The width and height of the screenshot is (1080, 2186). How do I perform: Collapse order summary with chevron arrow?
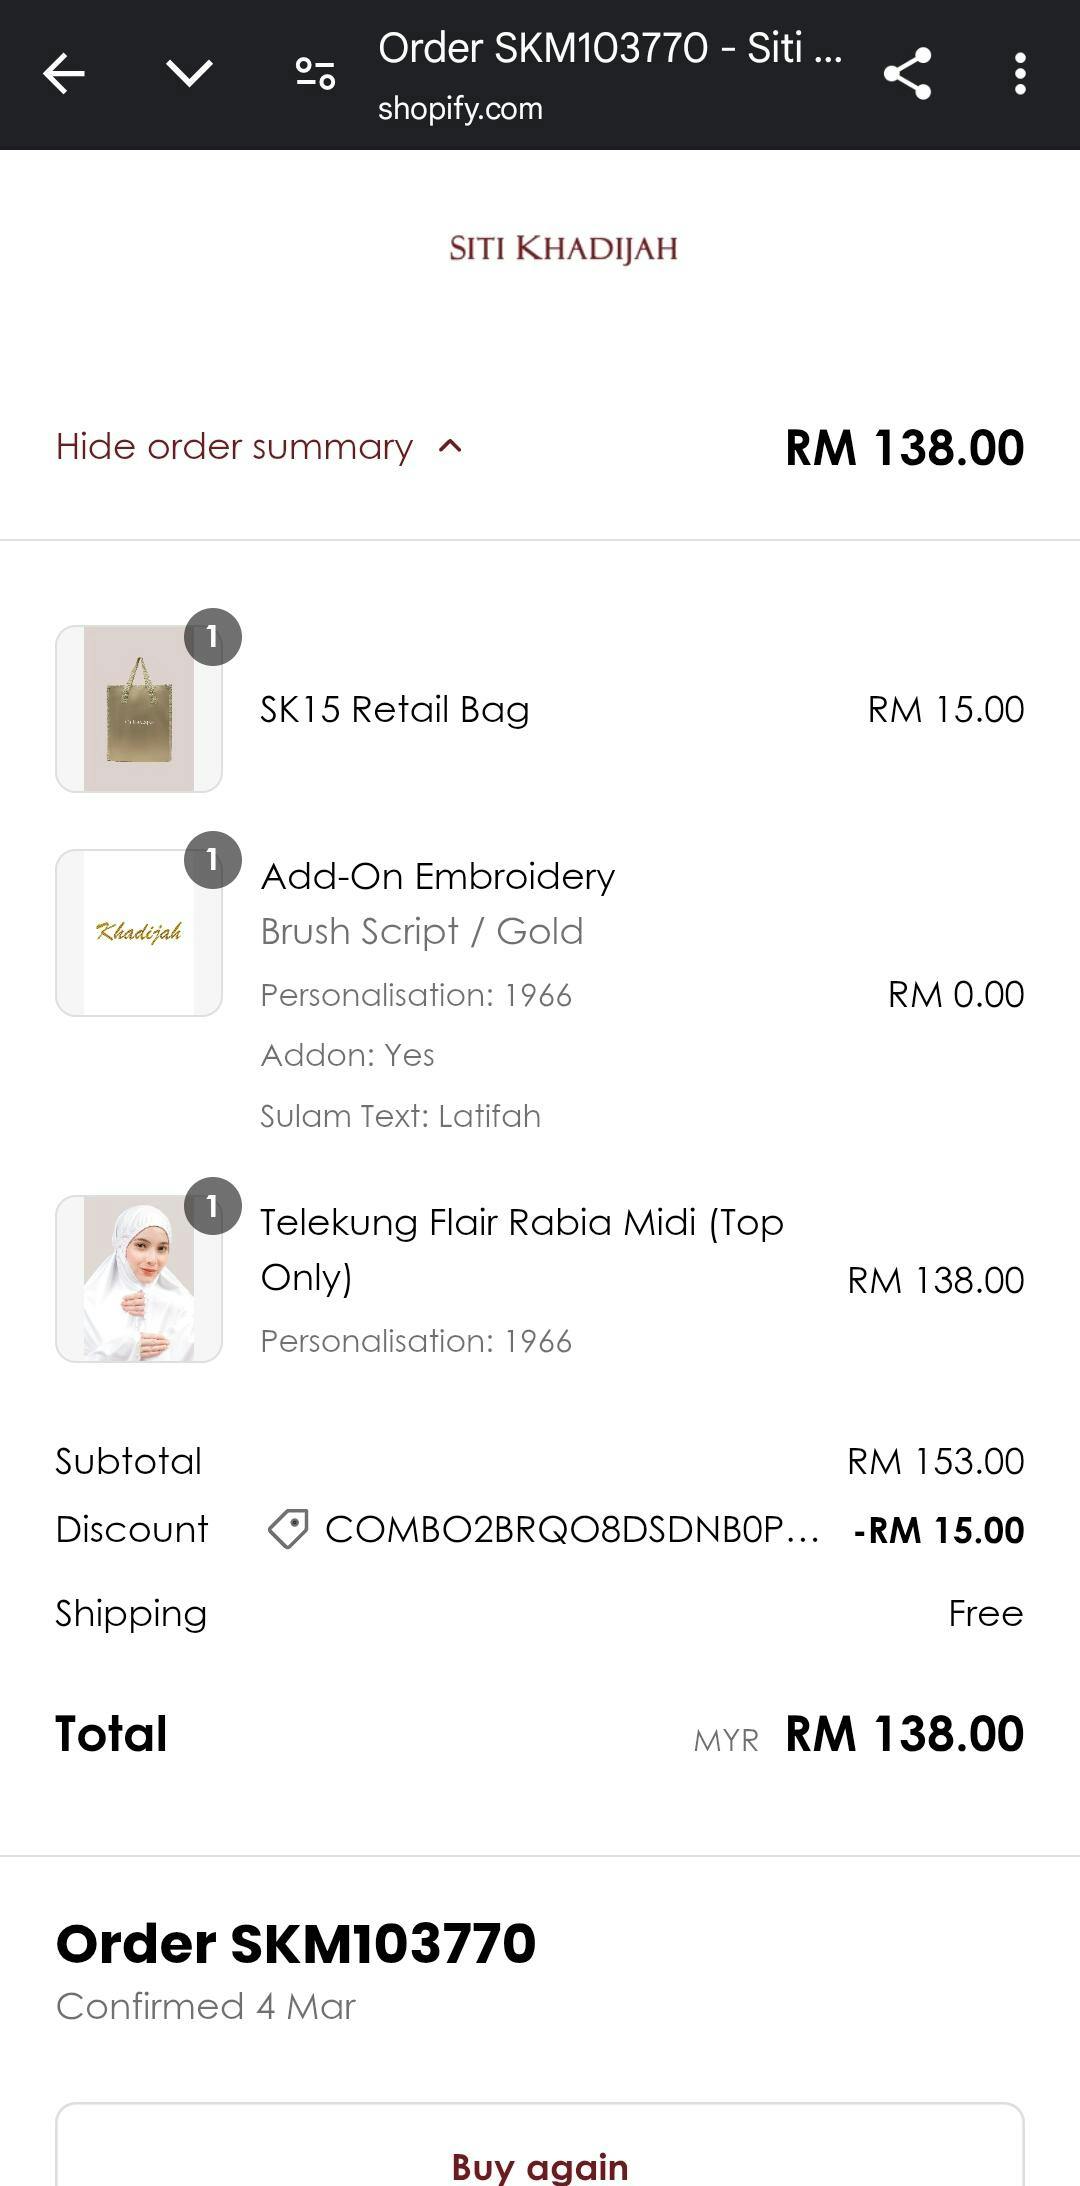(451, 446)
